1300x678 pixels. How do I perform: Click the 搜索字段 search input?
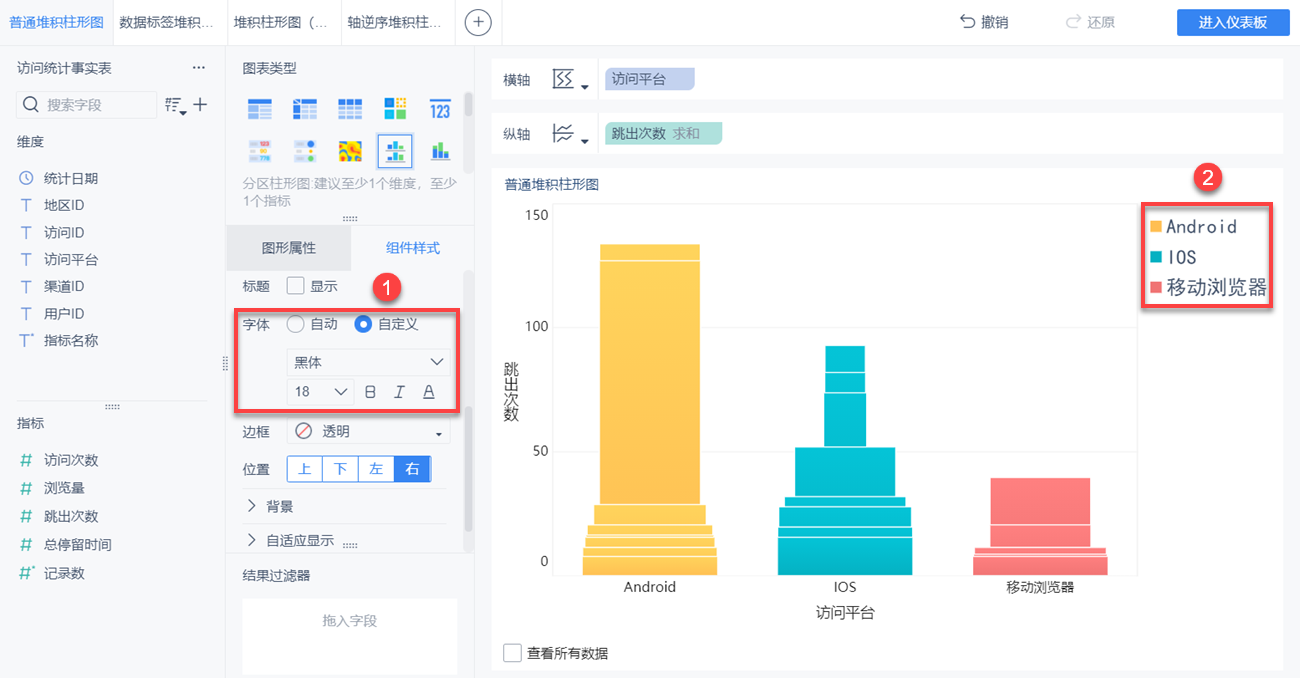[x=87, y=104]
